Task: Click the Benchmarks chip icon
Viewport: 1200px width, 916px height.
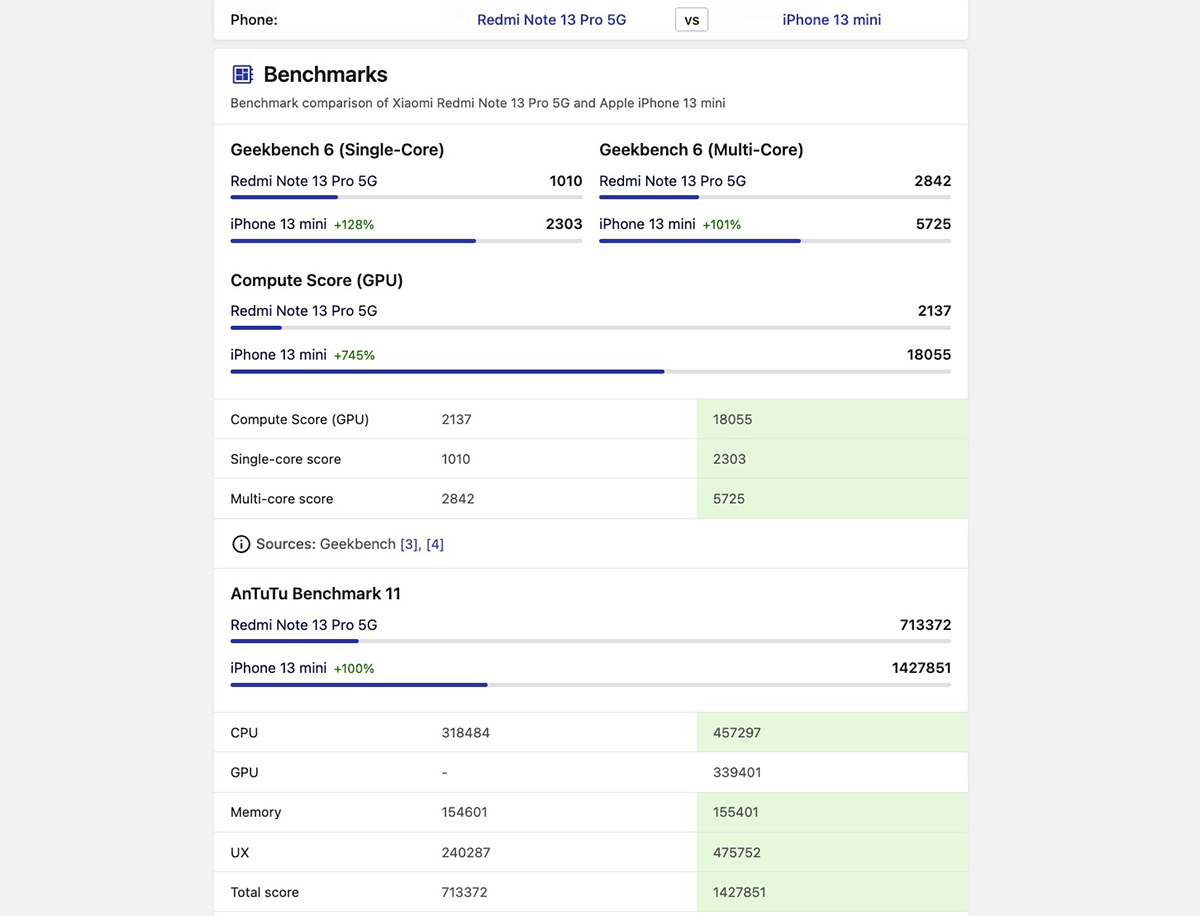Action: pyautogui.click(x=242, y=75)
